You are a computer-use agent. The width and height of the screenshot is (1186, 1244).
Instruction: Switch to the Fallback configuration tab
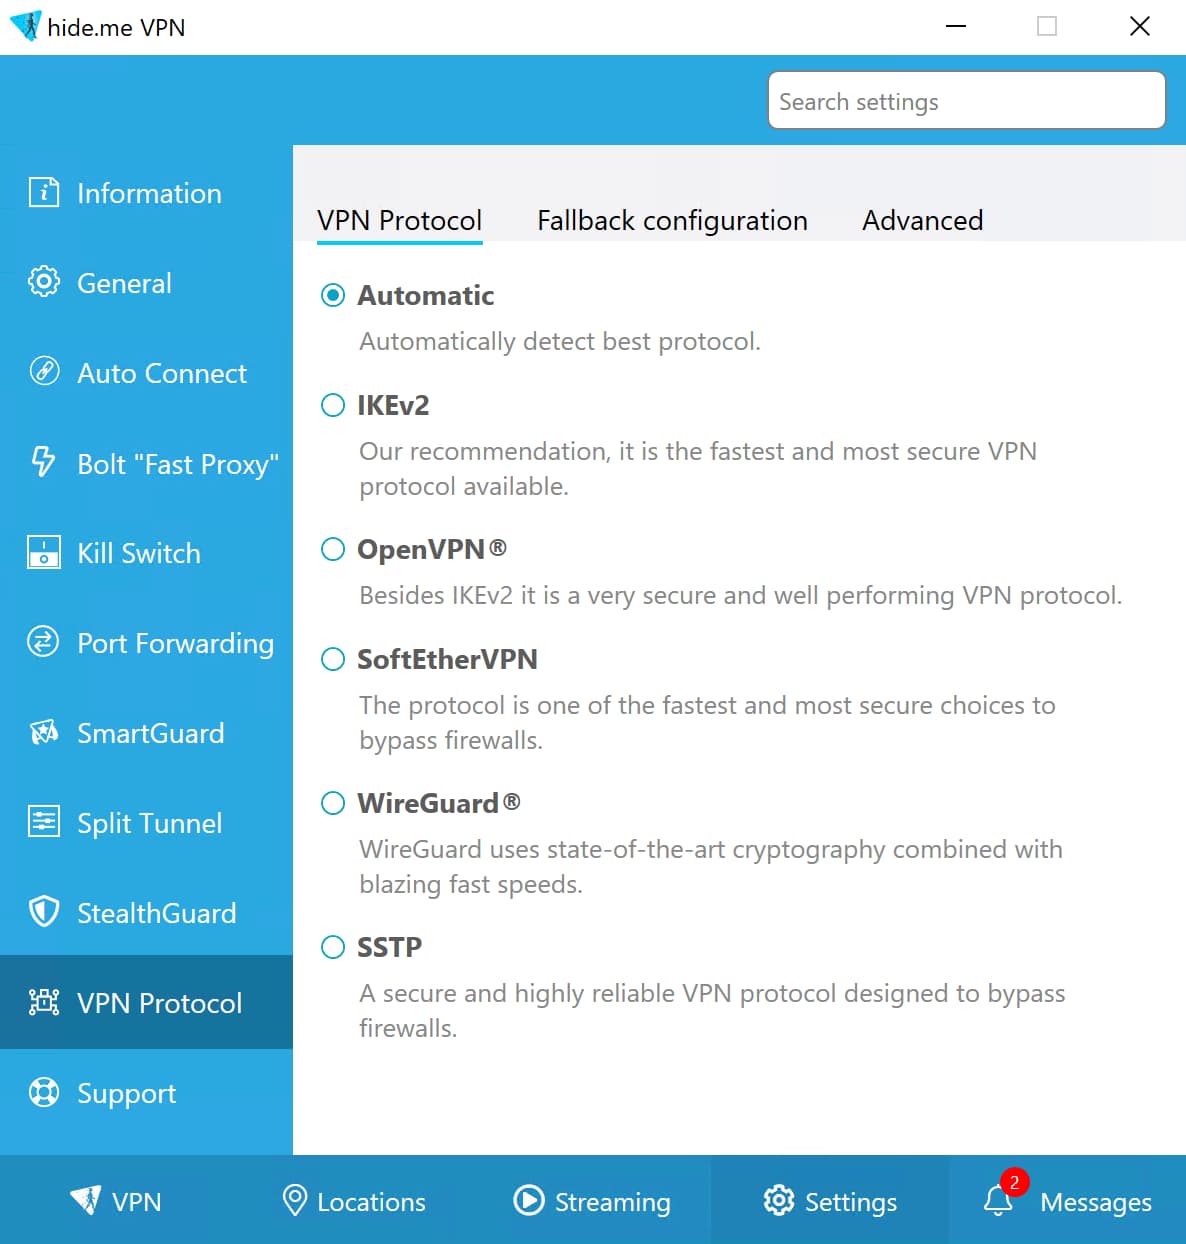671,220
